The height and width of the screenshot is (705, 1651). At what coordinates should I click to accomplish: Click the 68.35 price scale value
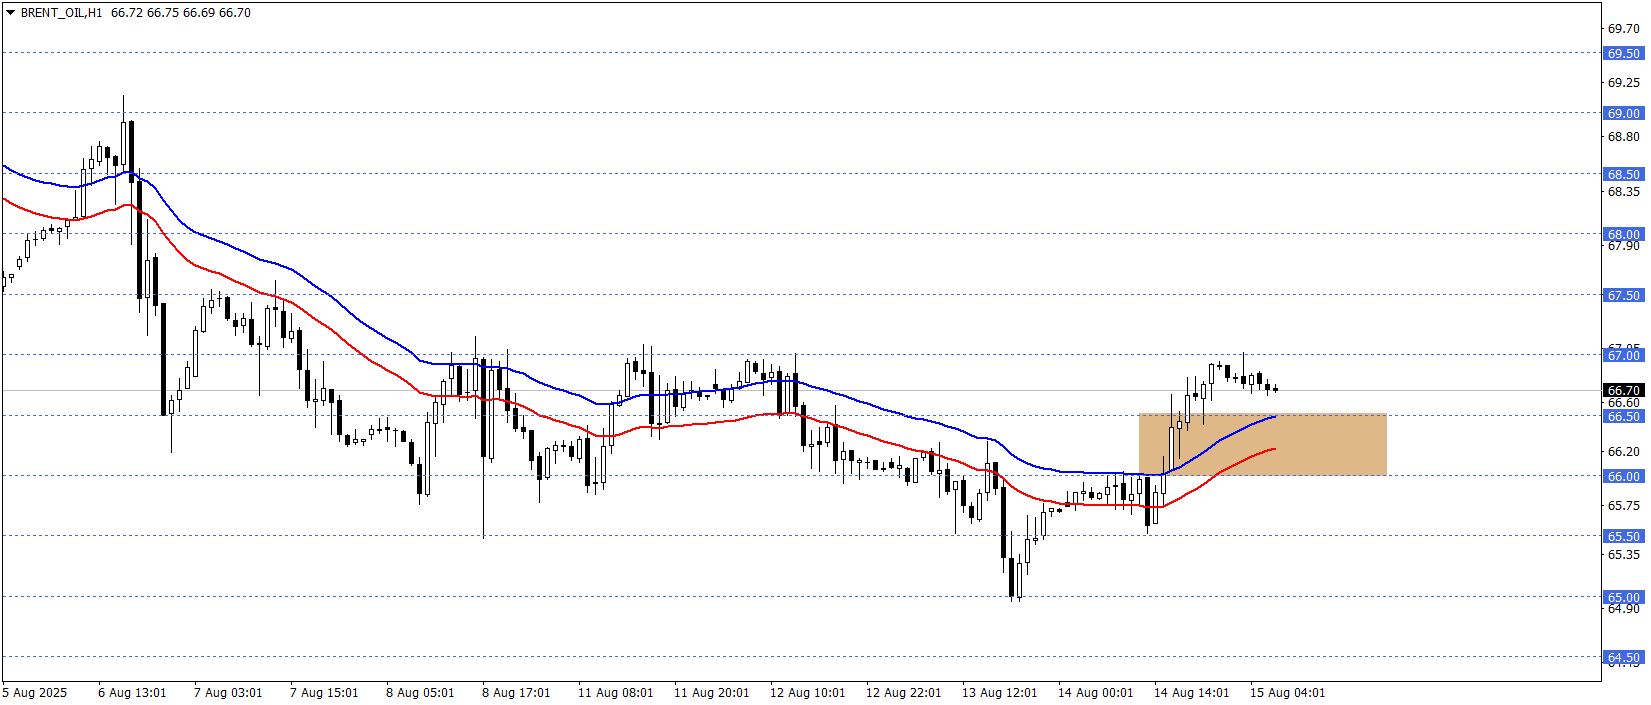tap(1623, 191)
